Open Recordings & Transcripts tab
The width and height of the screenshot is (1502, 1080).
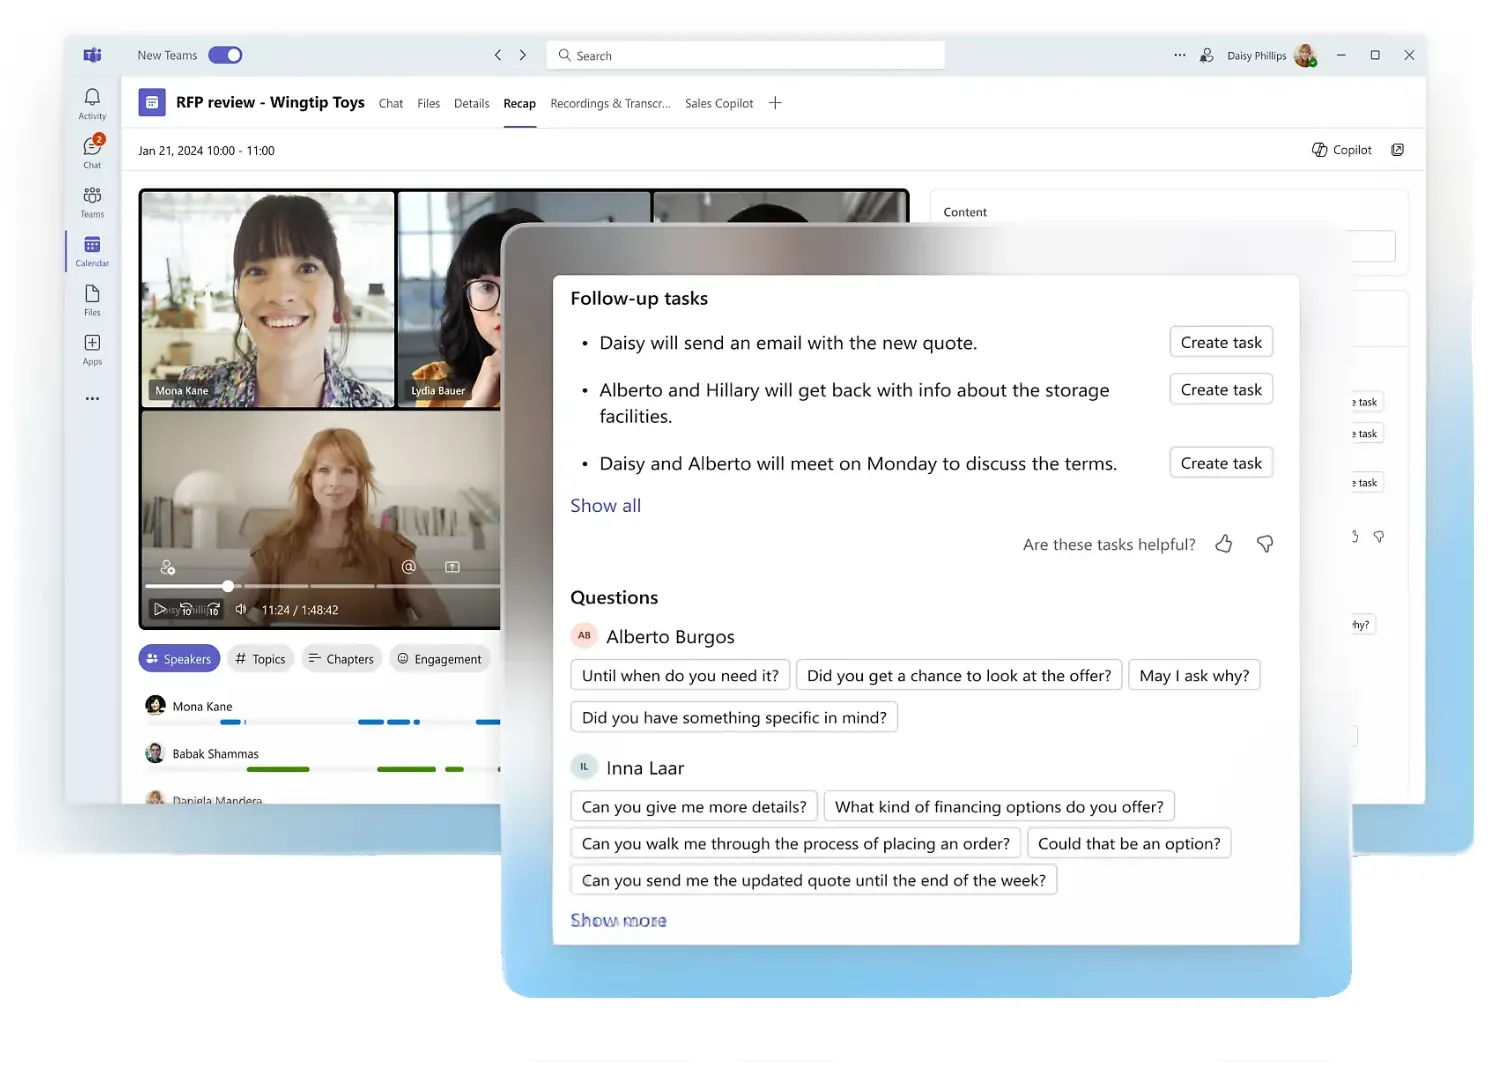point(610,103)
